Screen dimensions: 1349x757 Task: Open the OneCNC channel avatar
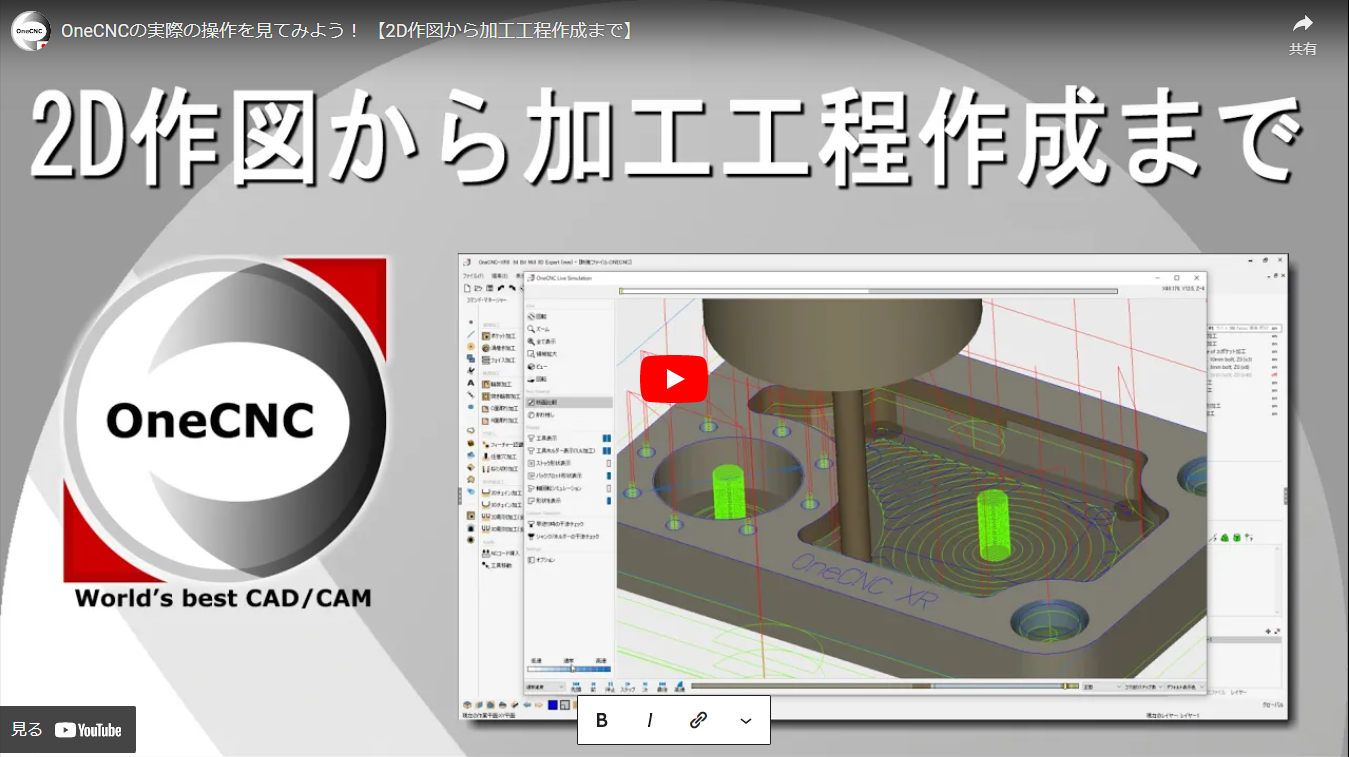(31, 31)
